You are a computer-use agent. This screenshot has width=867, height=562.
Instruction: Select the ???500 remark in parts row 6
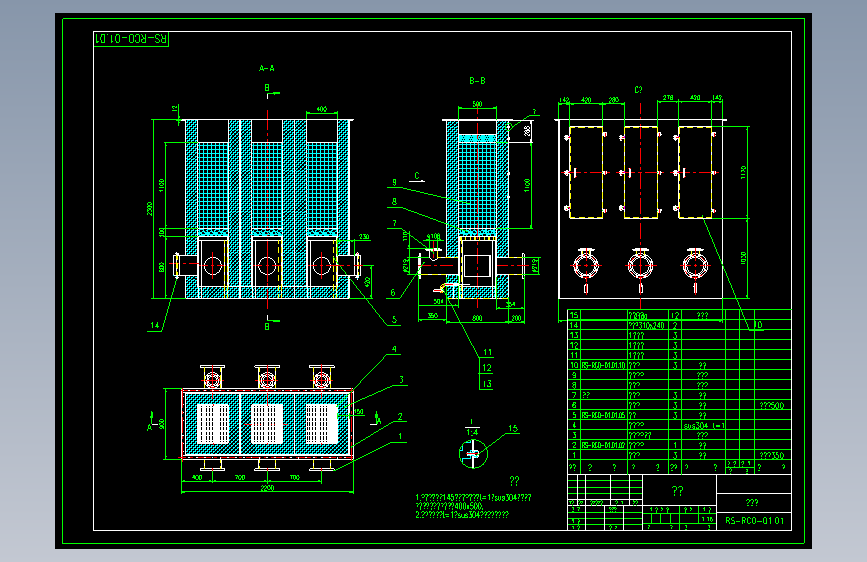pos(772,405)
